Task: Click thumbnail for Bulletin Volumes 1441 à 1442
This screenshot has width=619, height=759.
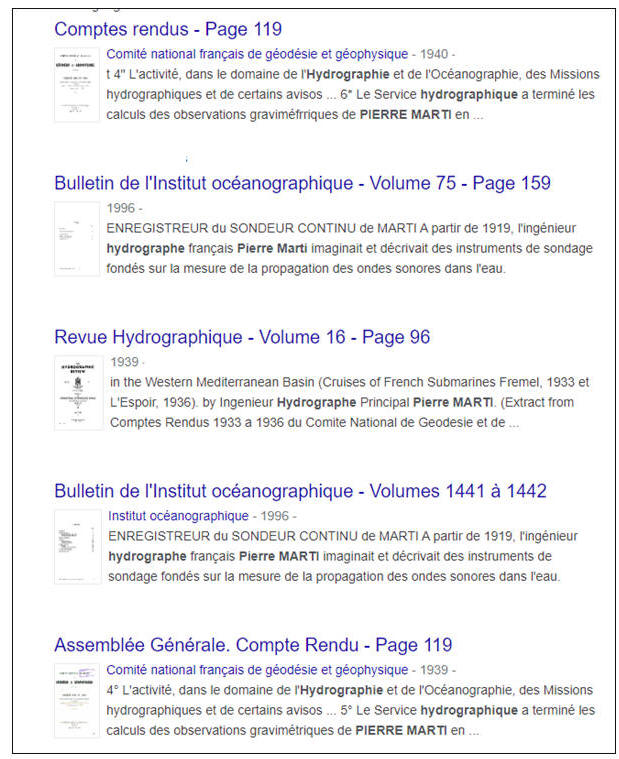Action: tap(77, 547)
